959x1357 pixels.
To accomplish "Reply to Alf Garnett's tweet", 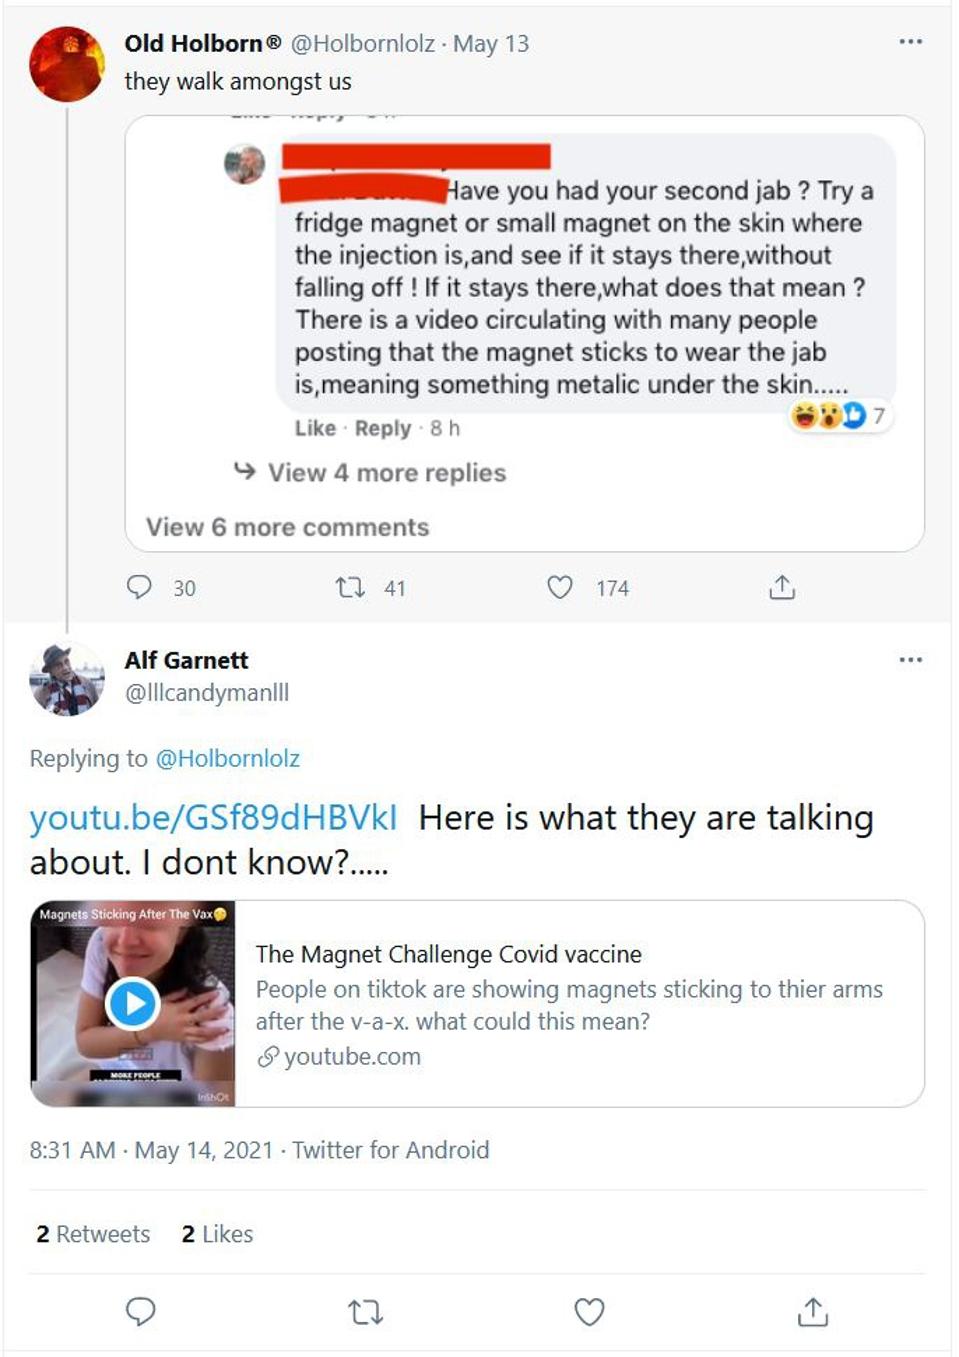I will pyautogui.click(x=140, y=1311).
